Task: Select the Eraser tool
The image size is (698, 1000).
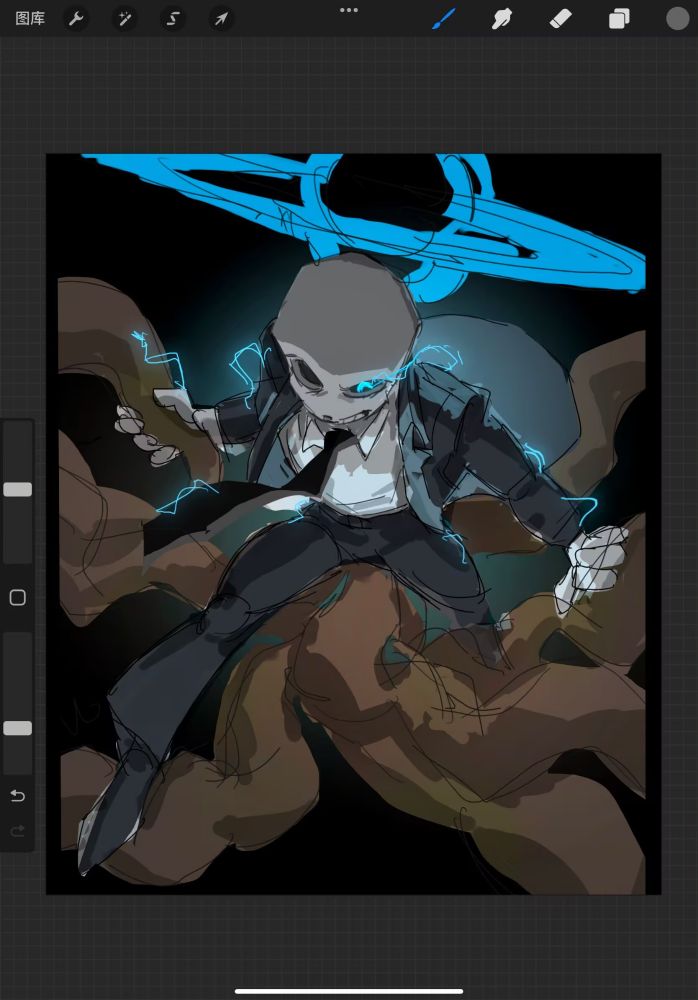Action: [561, 18]
